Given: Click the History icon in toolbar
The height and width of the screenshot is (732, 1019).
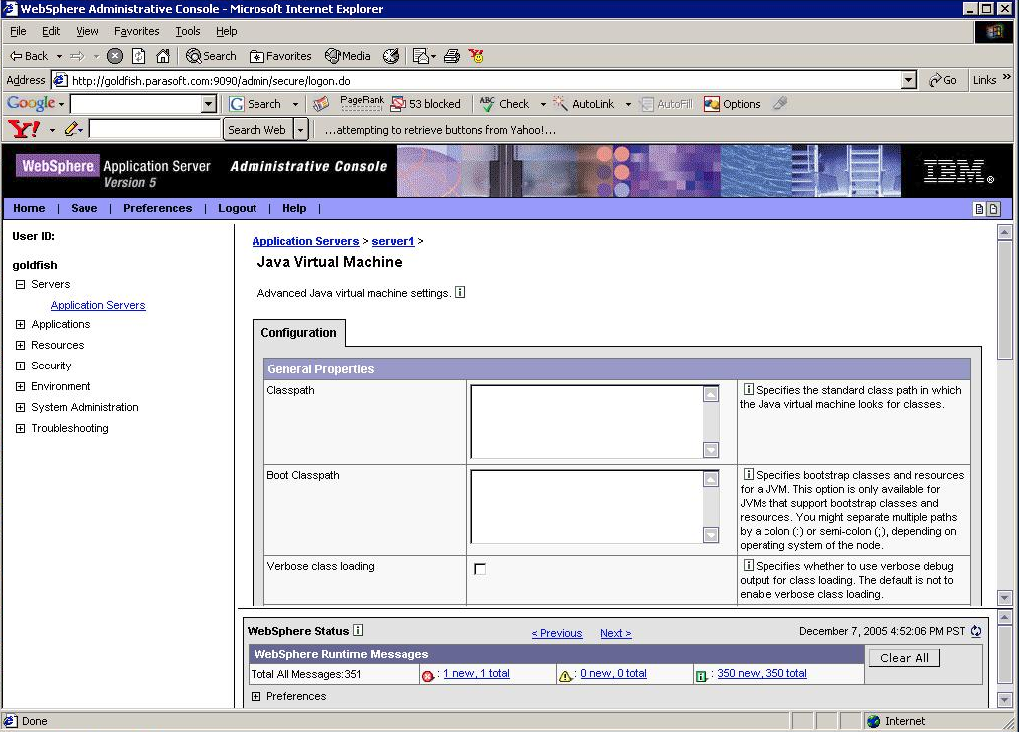Looking at the screenshot, I should click(391, 56).
